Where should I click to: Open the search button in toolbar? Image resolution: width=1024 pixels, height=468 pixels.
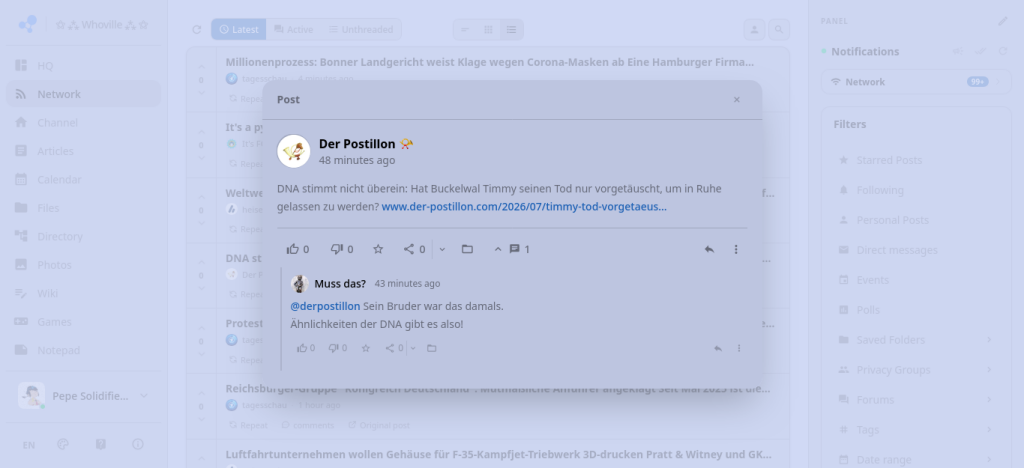coord(778,29)
